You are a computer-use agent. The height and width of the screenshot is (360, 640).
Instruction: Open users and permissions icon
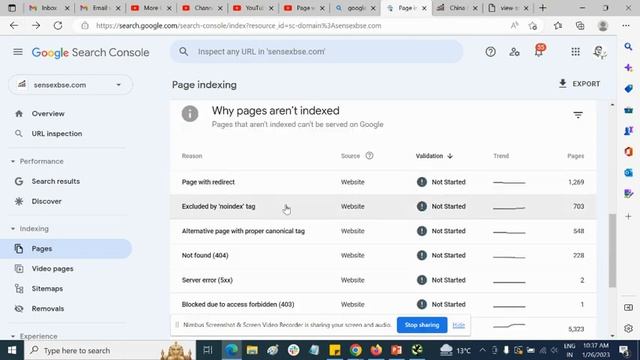point(514,52)
